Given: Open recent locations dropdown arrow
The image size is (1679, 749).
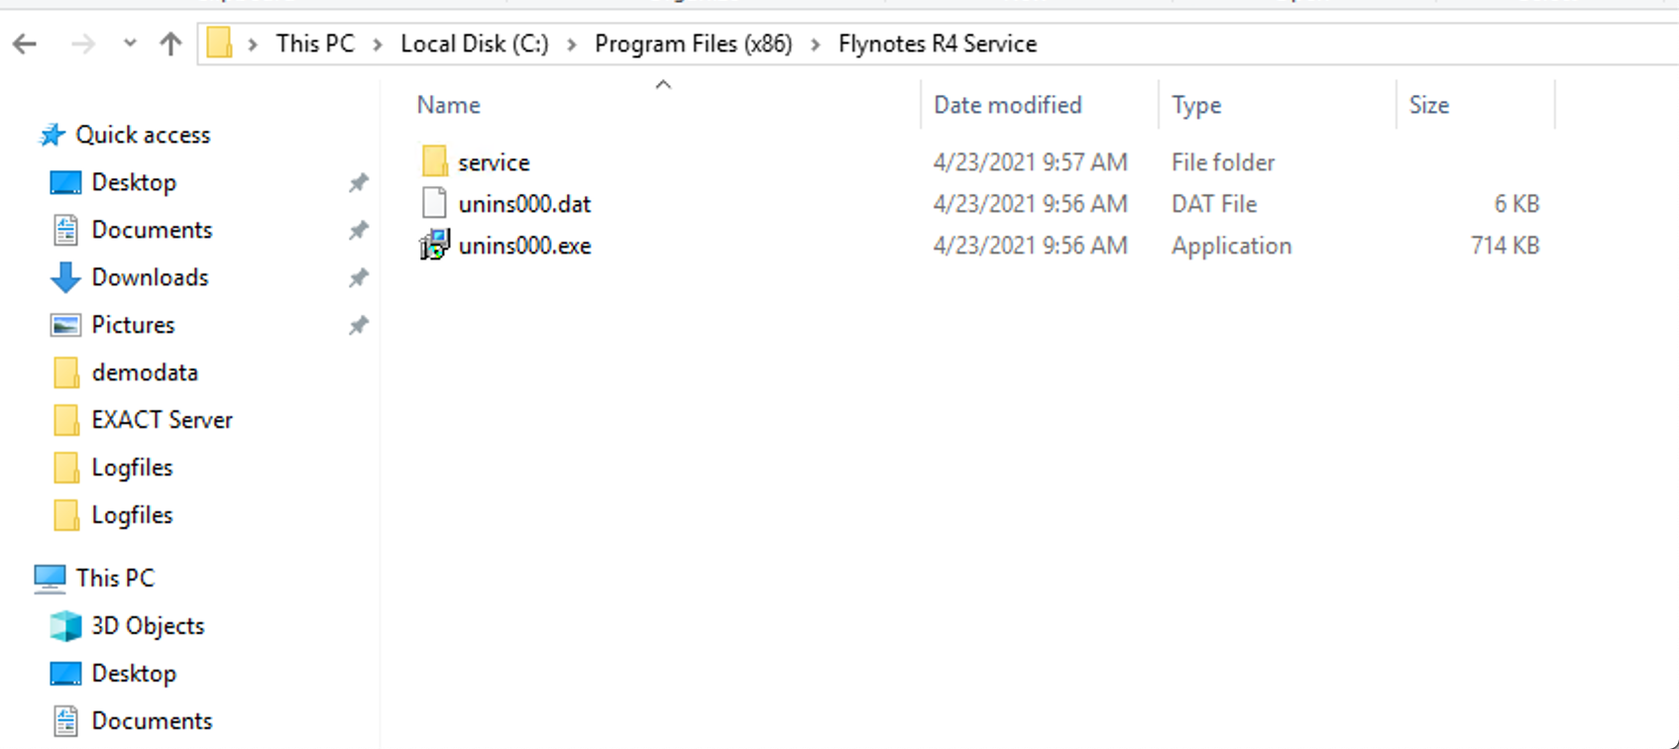Looking at the screenshot, I should point(130,44).
